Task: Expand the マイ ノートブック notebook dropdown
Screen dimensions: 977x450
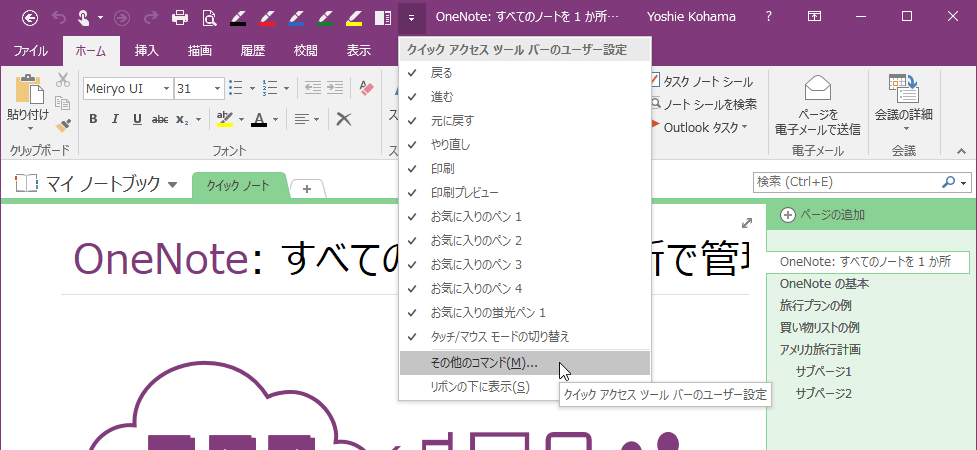Action: [x=173, y=184]
